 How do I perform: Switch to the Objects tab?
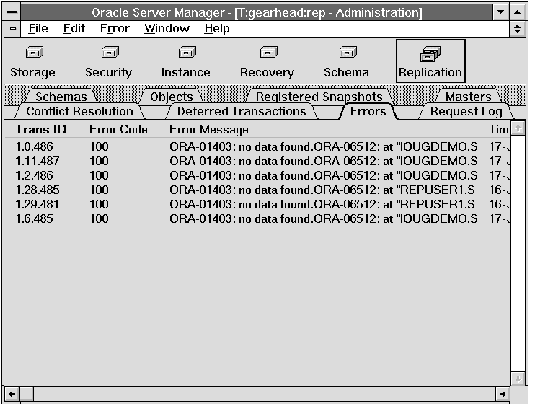172,97
